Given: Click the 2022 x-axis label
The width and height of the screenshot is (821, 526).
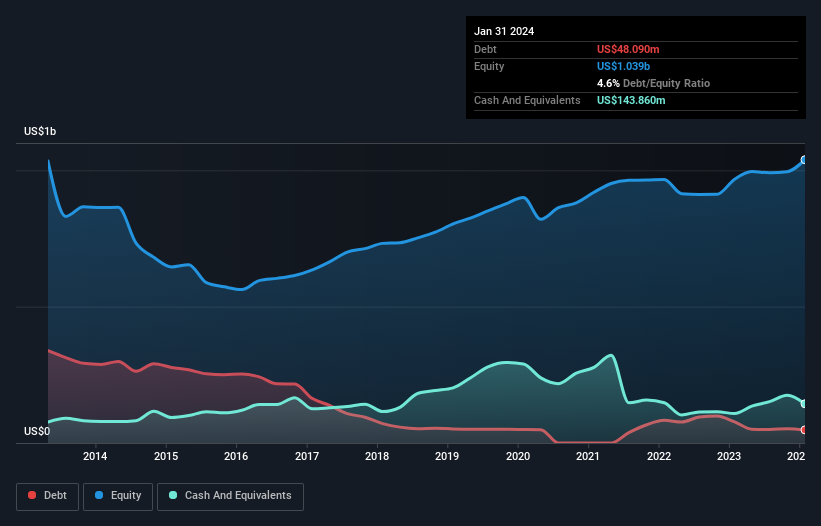Looking at the screenshot, I should (x=659, y=456).
